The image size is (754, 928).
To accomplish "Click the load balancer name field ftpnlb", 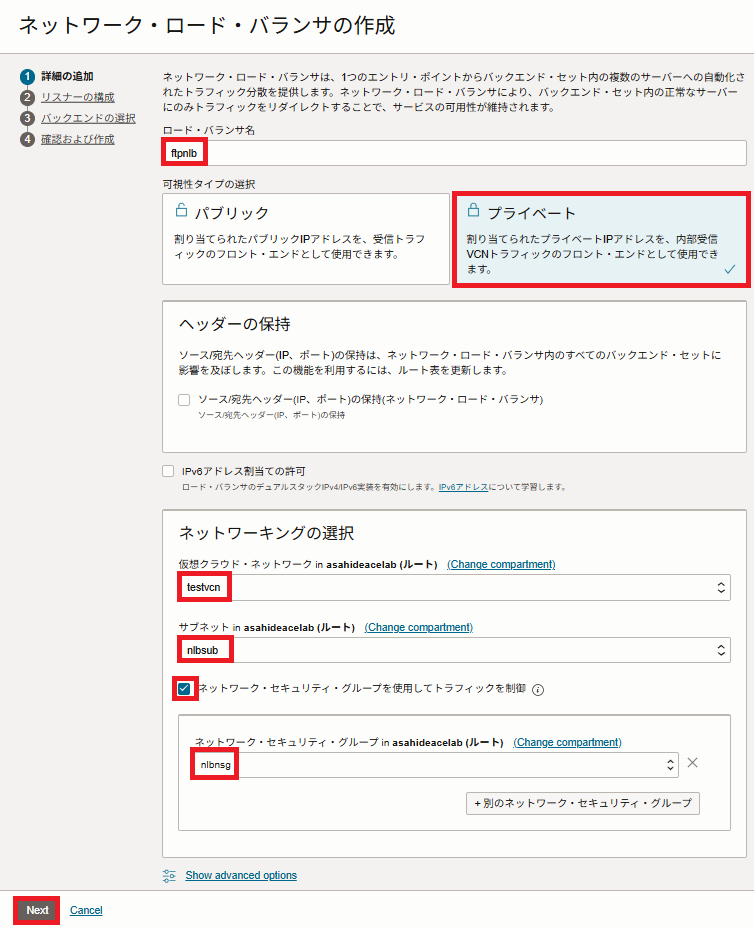I will point(455,153).
